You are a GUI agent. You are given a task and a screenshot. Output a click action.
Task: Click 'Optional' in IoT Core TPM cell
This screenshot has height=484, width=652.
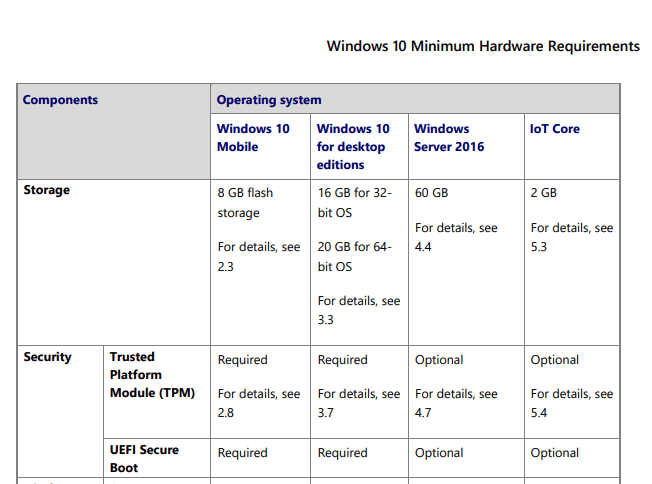tap(554, 360)
